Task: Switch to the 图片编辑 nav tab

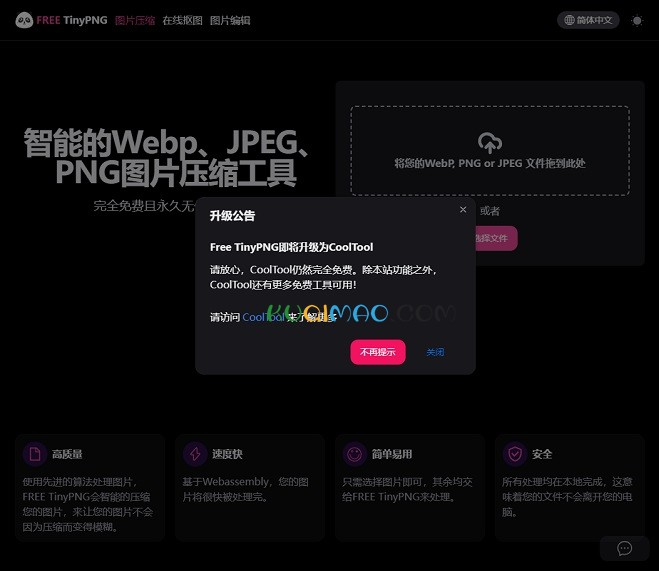Action: 230,20
